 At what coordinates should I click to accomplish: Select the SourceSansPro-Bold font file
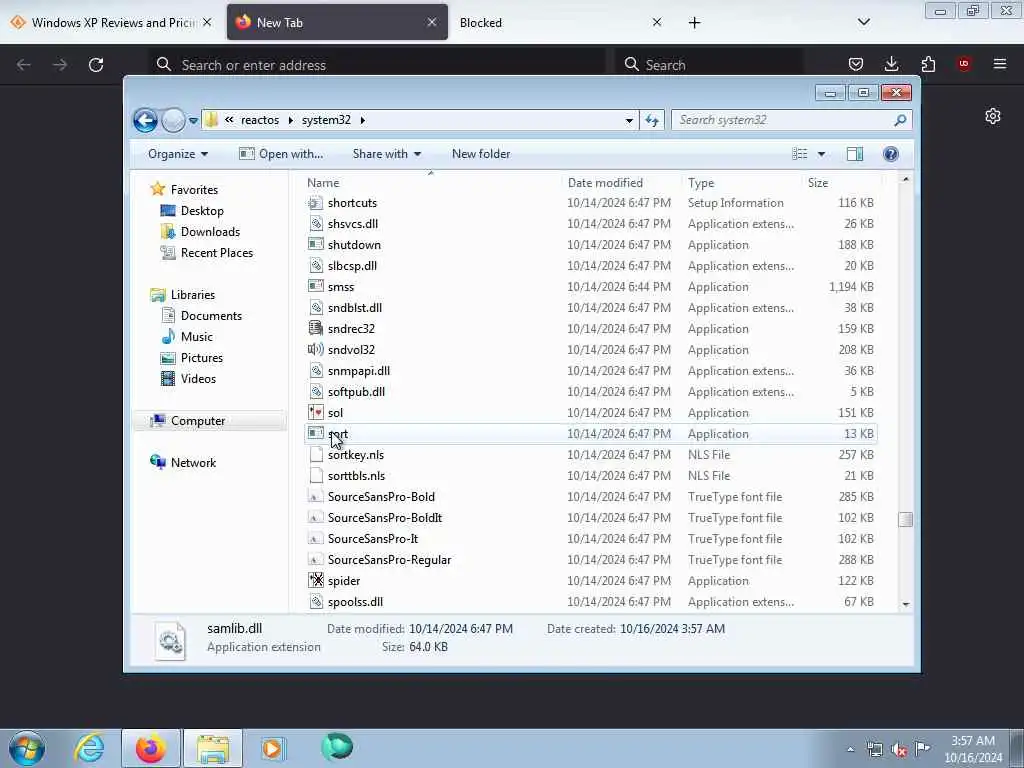click(381, 497)
